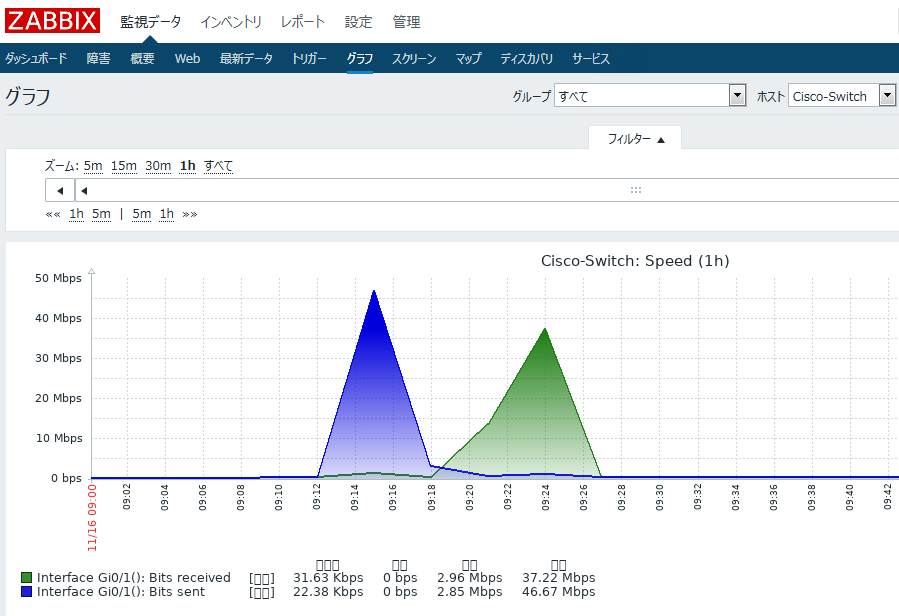Switch to the グラフ tab
The width and height of the screenshot is (899, 616).
[x=358, y=58]
